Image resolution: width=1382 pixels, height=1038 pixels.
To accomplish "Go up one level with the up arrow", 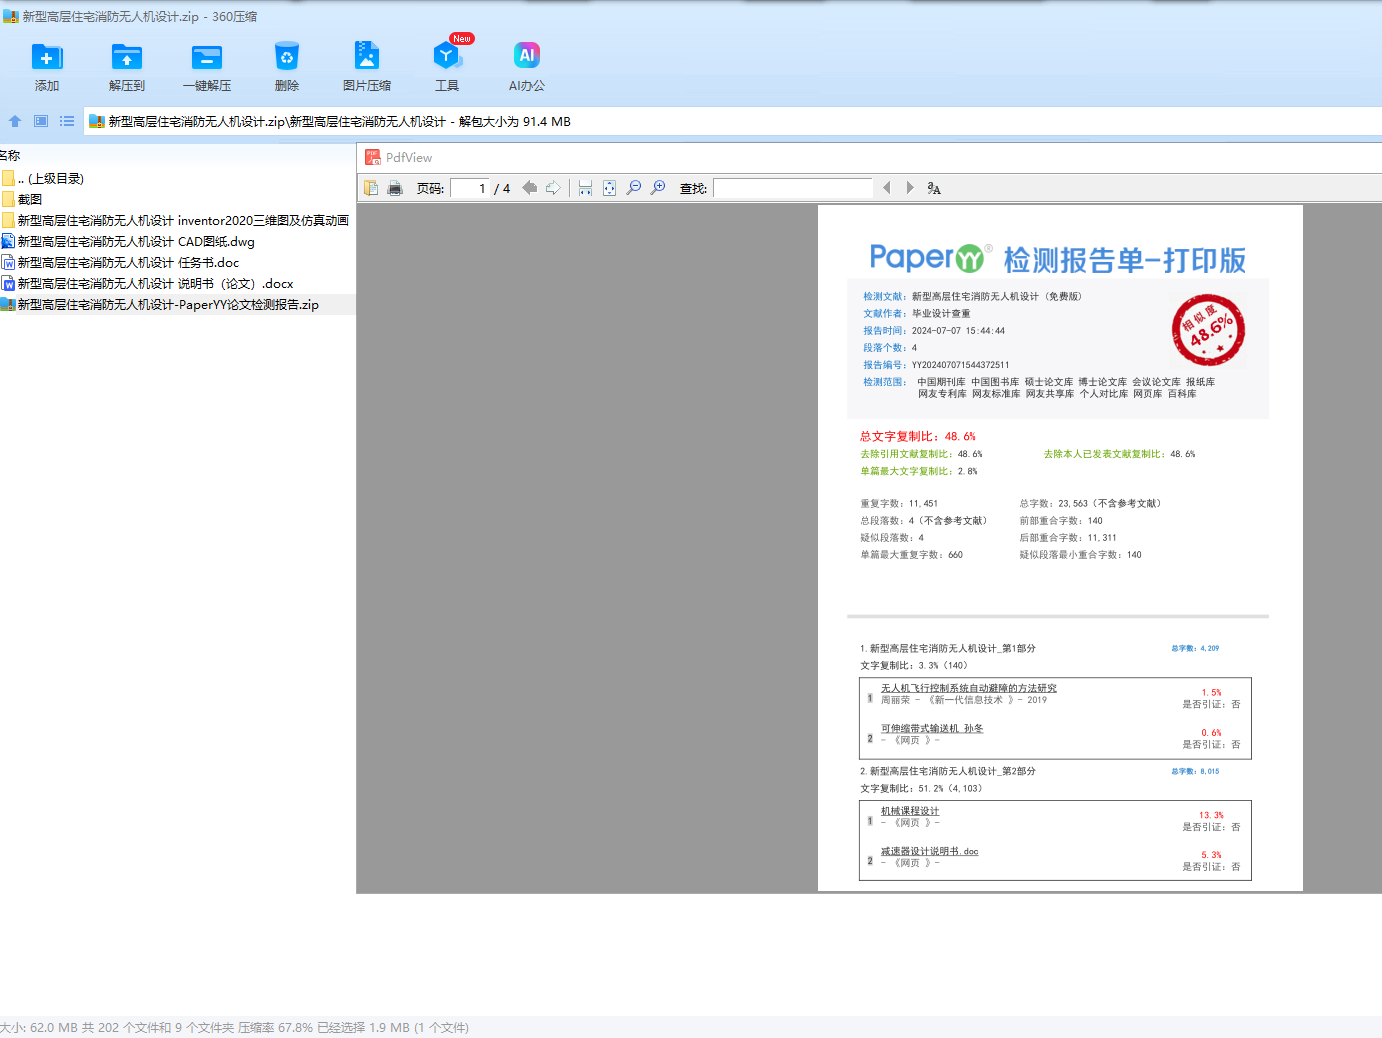I will [15, 121].
